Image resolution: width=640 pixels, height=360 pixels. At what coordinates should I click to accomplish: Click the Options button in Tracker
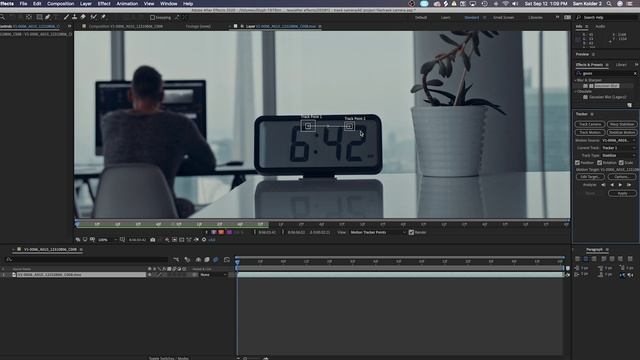click(622, 177)
